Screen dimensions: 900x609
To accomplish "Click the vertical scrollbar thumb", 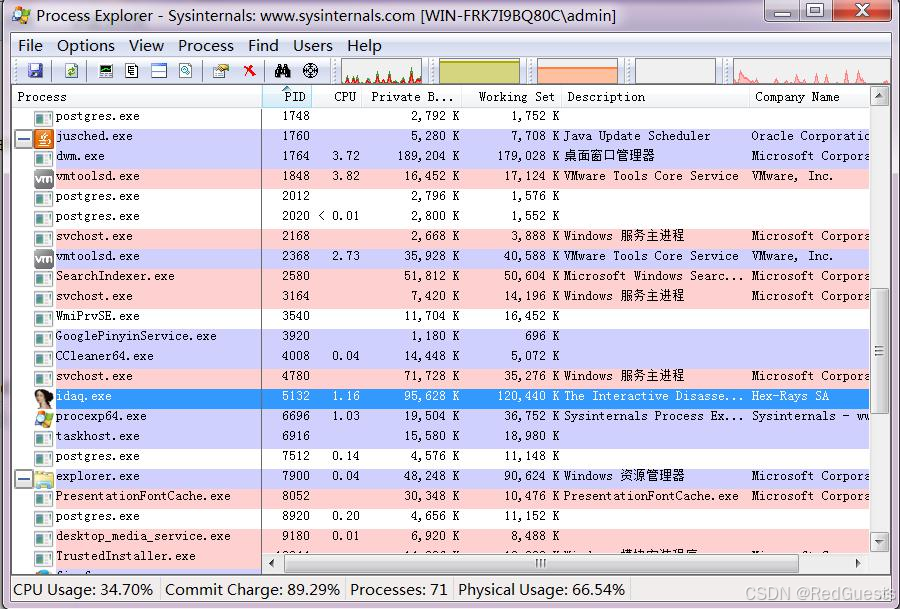I will [879, 351].
